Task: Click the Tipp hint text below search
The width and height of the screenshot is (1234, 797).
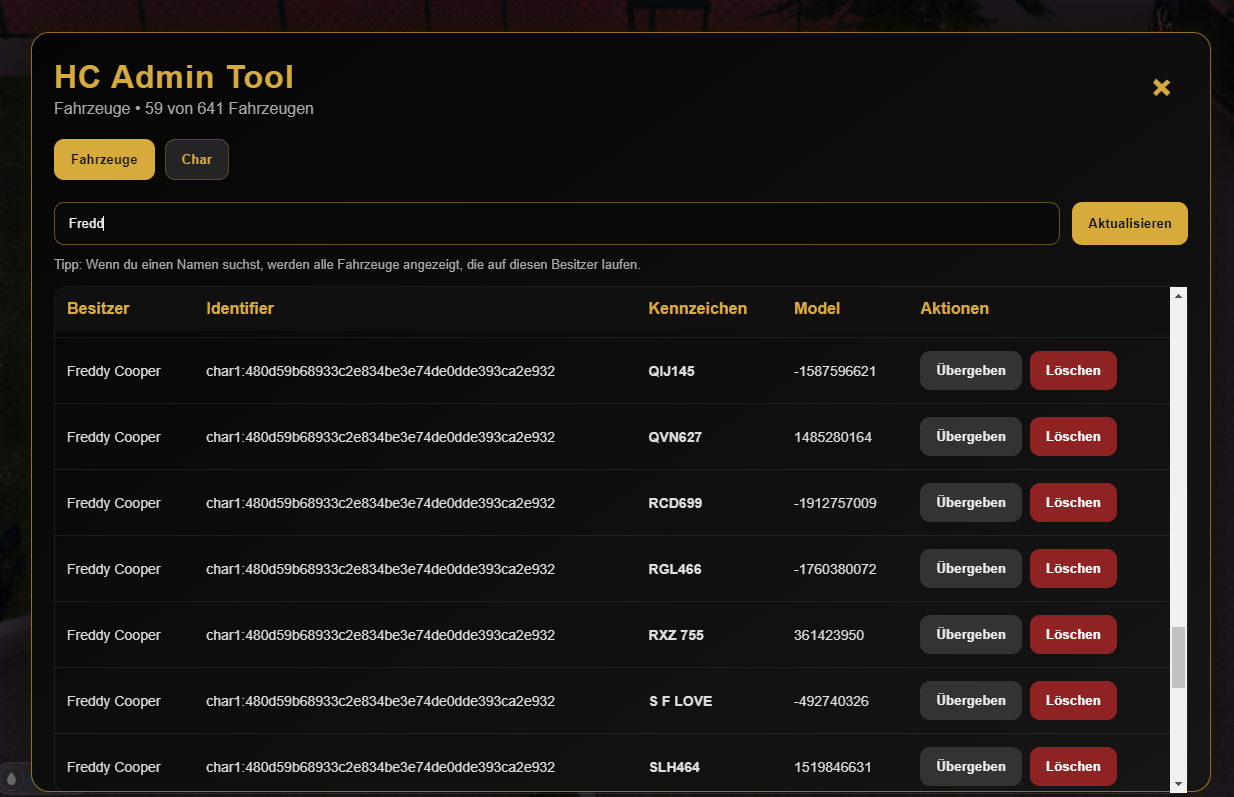Action: 347,265
